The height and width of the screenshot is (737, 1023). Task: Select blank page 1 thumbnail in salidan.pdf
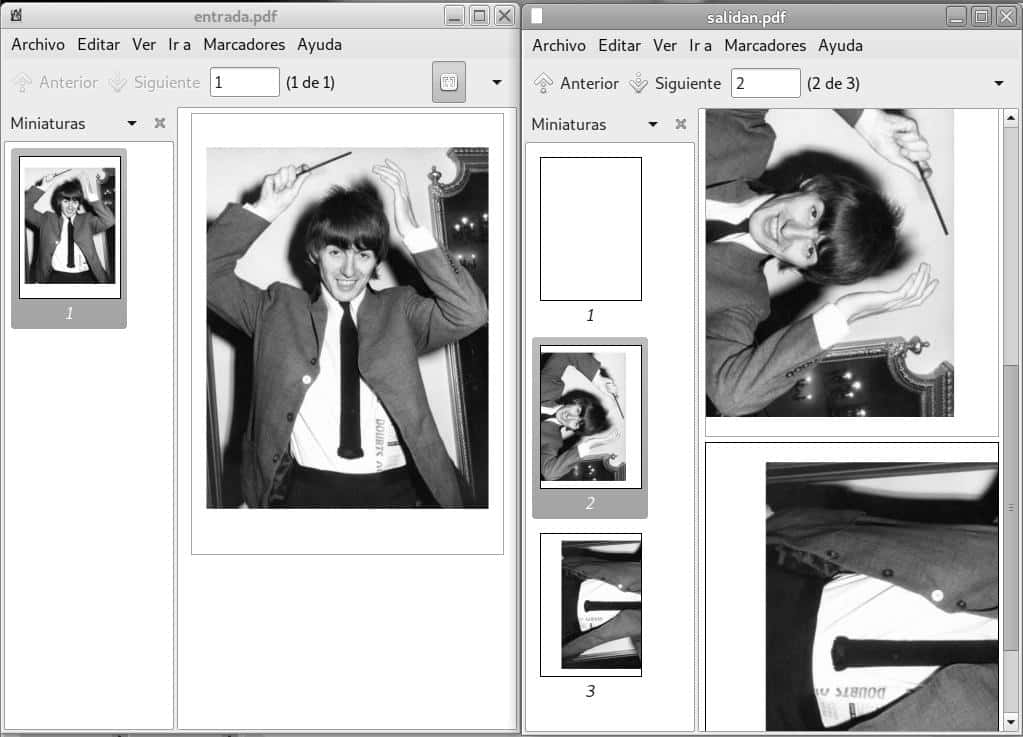[590, 229]
